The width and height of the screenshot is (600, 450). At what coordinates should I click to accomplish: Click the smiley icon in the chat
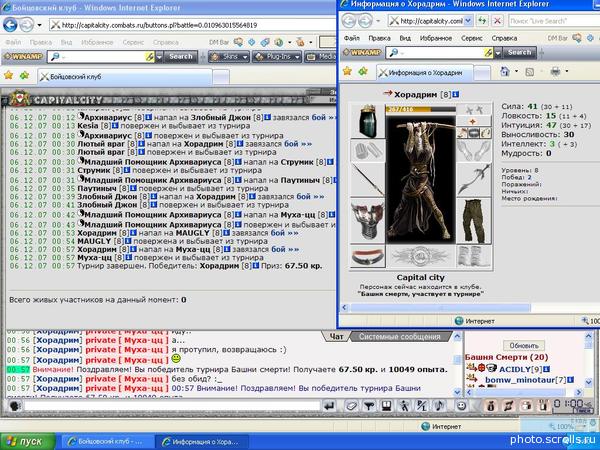[x=175, y=358]
